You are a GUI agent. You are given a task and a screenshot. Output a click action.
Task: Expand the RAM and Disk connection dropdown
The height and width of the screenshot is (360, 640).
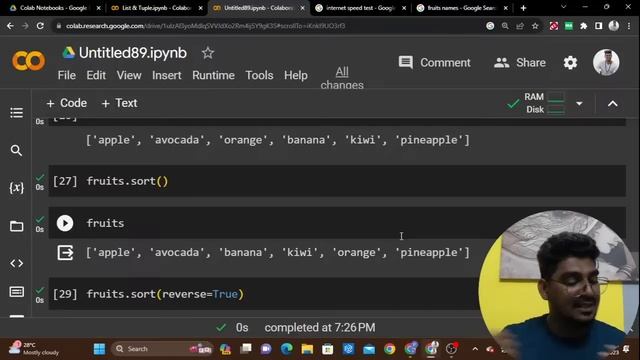click(x=579, y=104)
